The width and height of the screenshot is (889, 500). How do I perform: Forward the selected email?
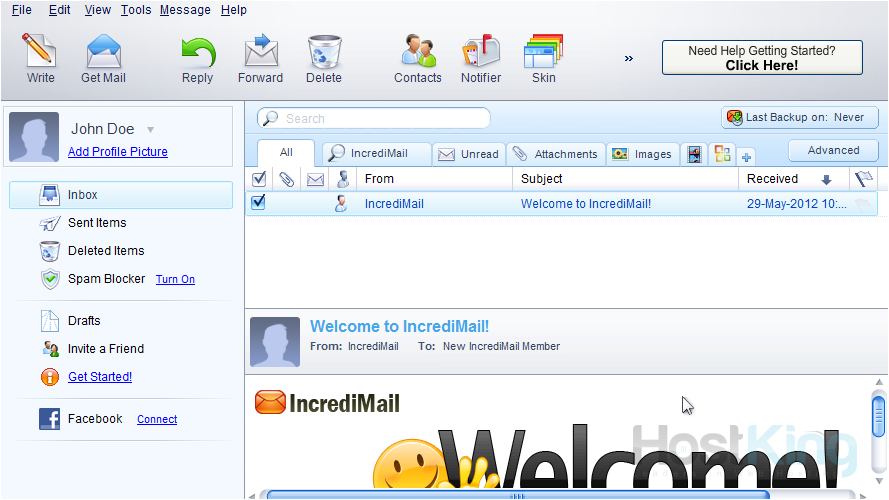(260, 59)
